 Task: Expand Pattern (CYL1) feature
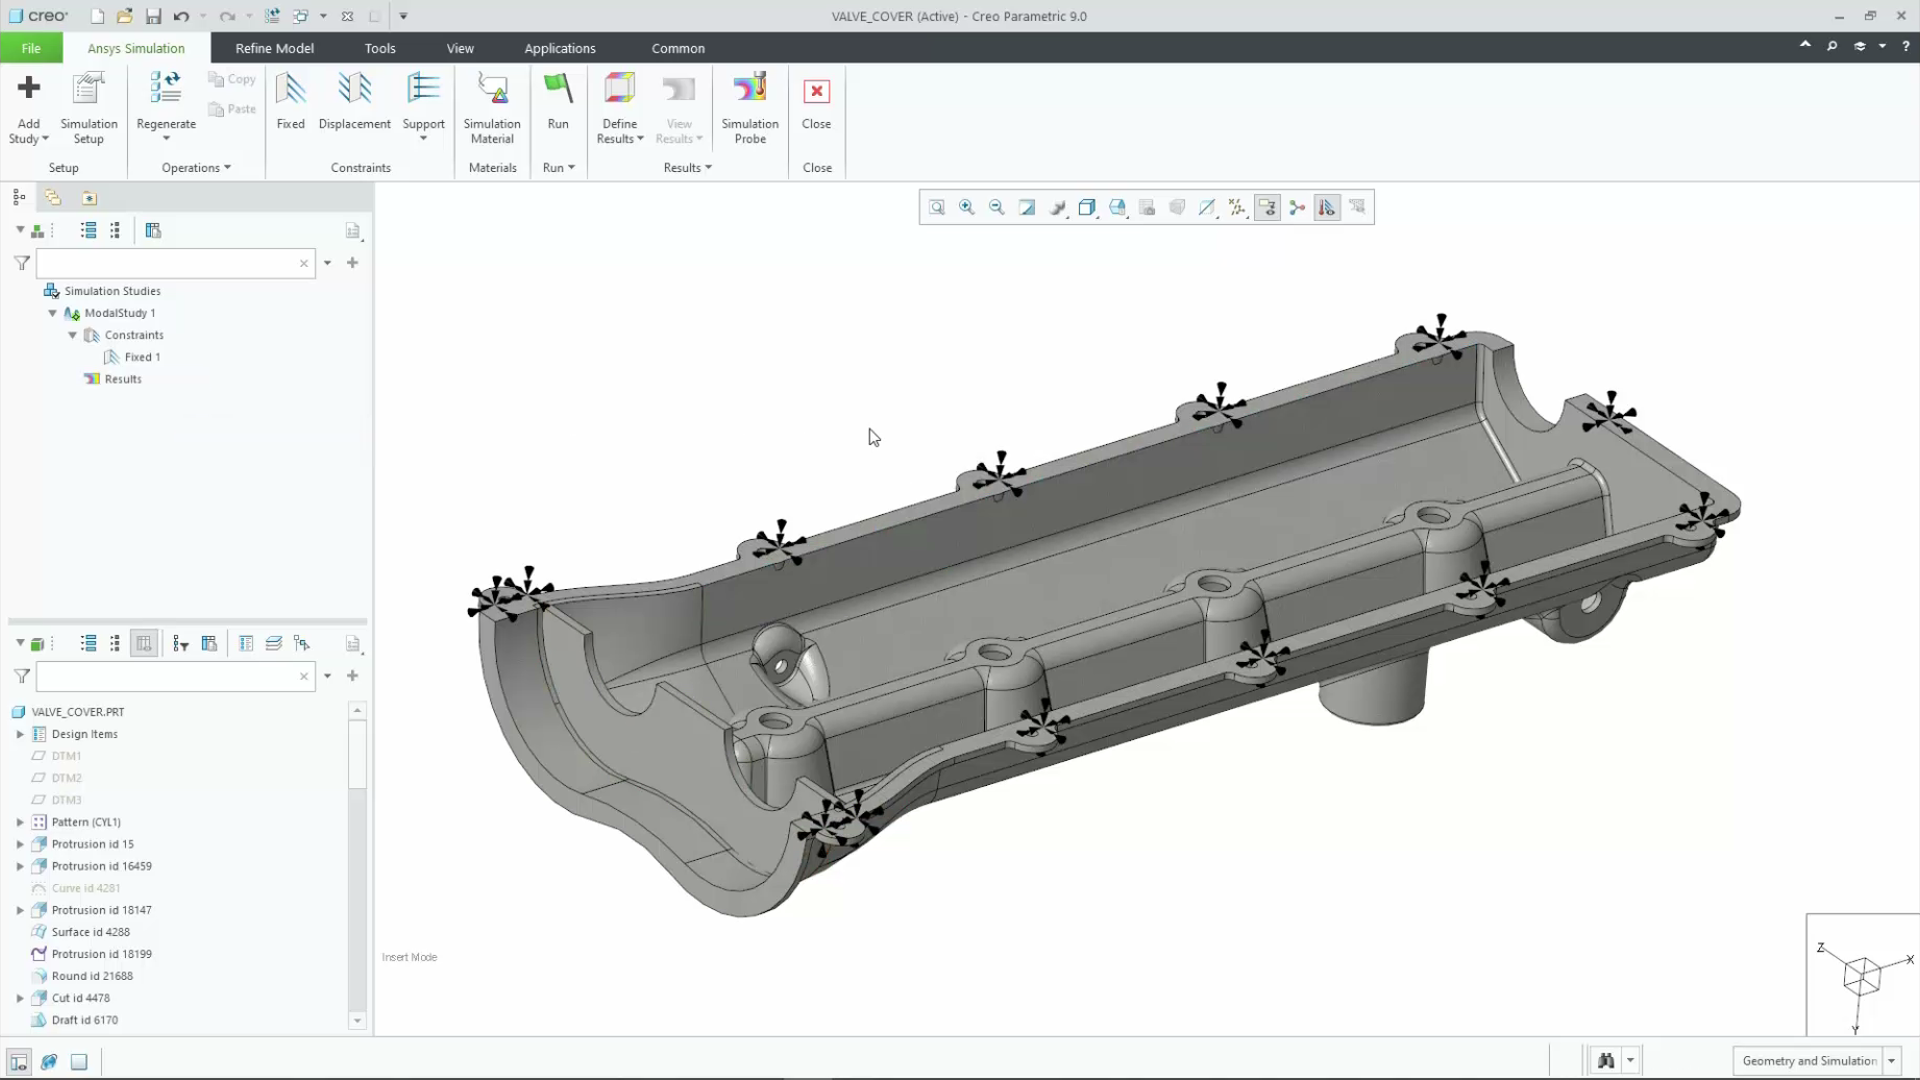[20, 822]
